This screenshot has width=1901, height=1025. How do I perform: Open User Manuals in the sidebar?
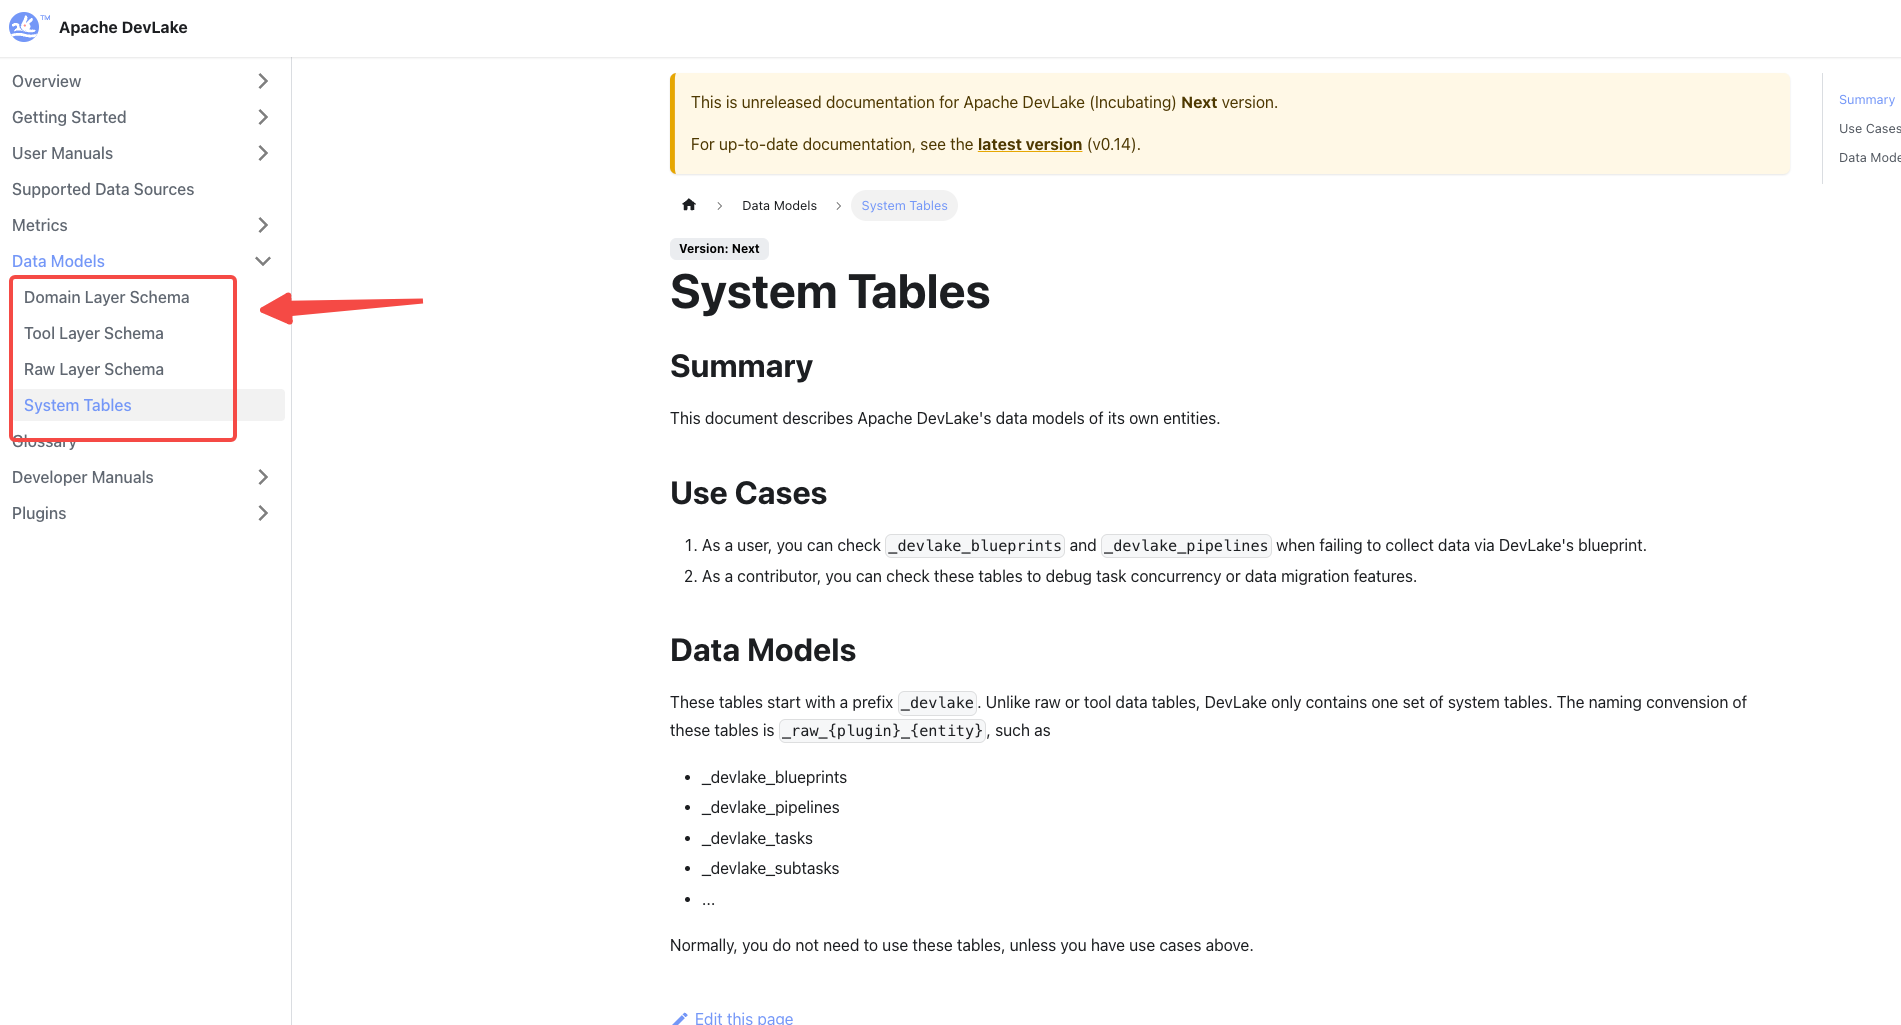[62, 153]
